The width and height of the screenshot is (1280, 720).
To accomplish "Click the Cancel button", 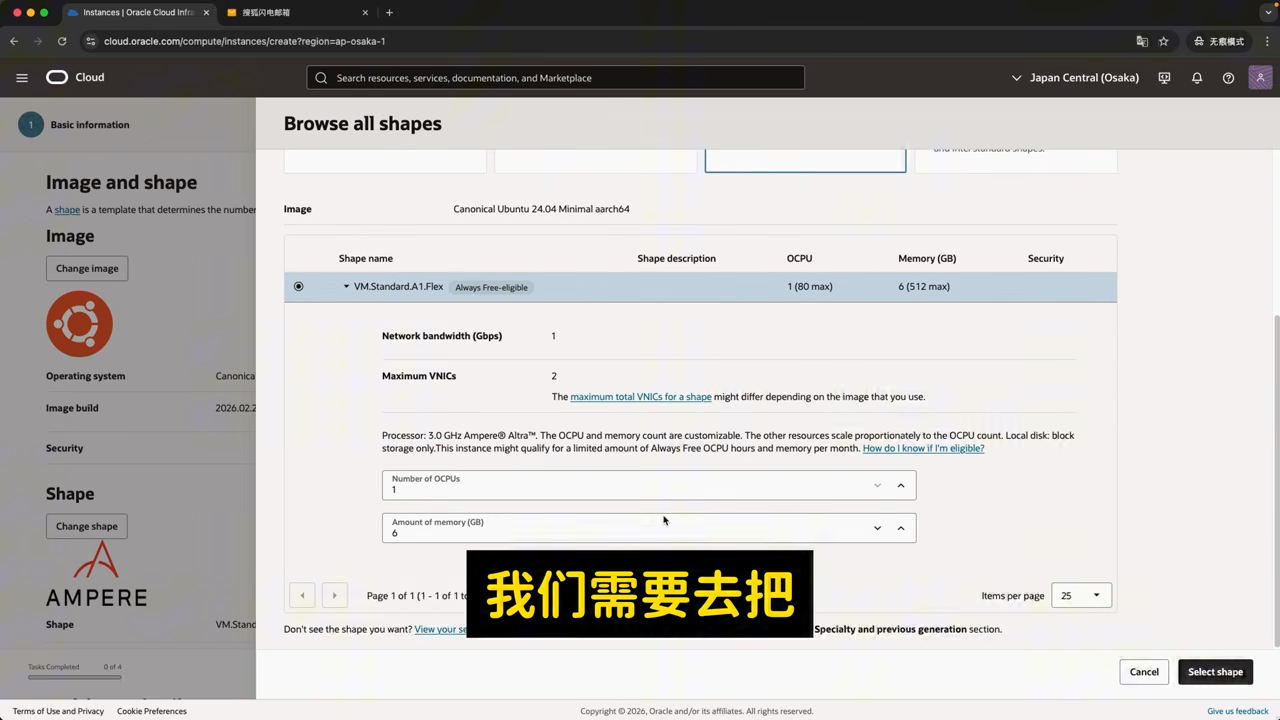I will click(x=1144, y=672).
